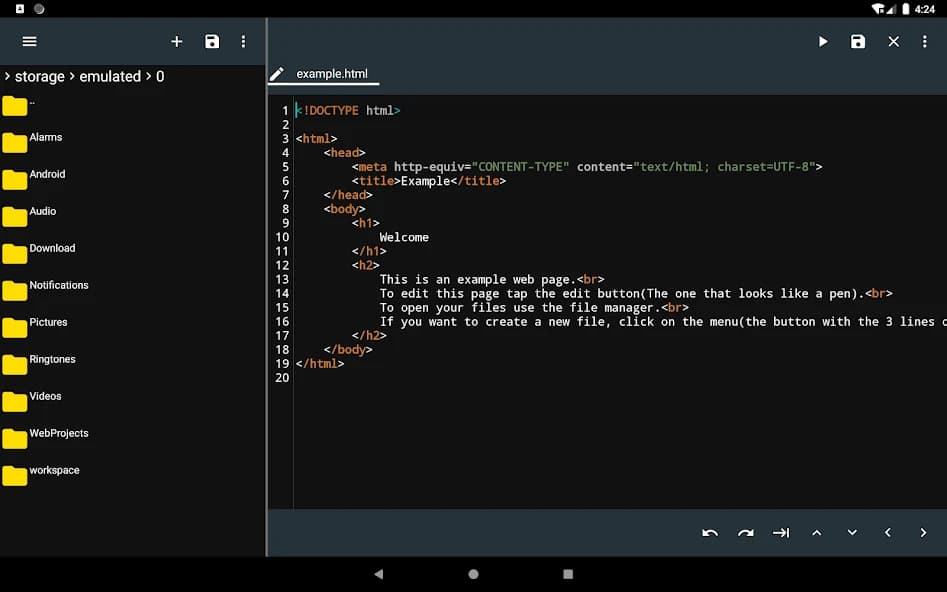Viewport: 947px width, 592px height.
Task: Move cursor down using the down chevron icon
Action: pyautogui.click(x=852, y=532)
